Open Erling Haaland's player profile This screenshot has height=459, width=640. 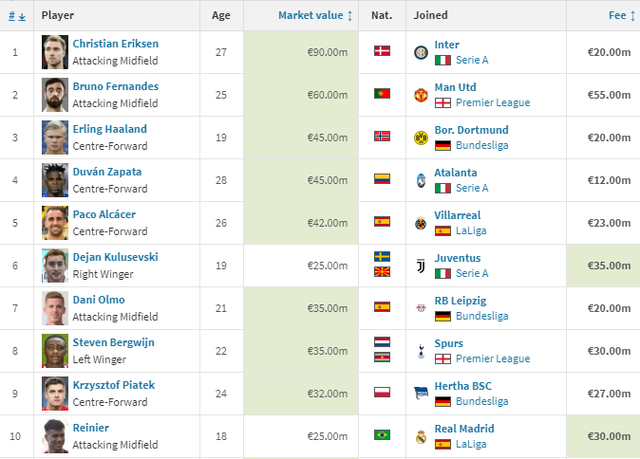coord(109,129)
